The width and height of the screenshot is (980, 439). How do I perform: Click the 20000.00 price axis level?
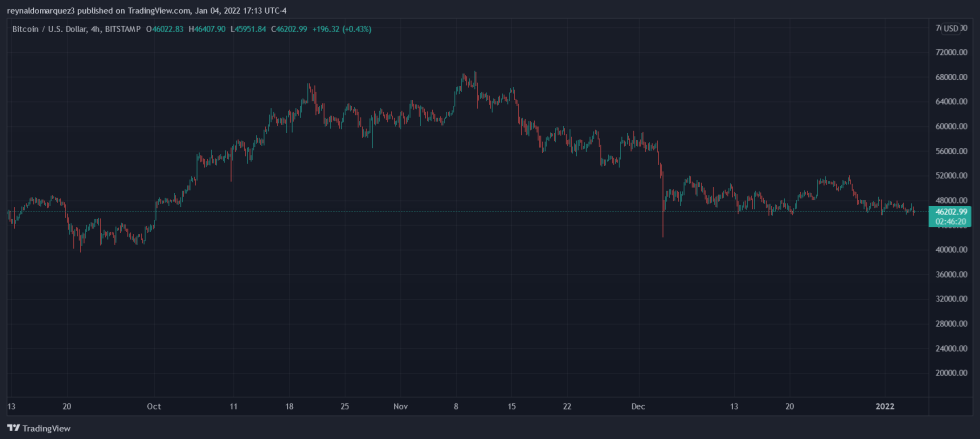coord(951,373)
